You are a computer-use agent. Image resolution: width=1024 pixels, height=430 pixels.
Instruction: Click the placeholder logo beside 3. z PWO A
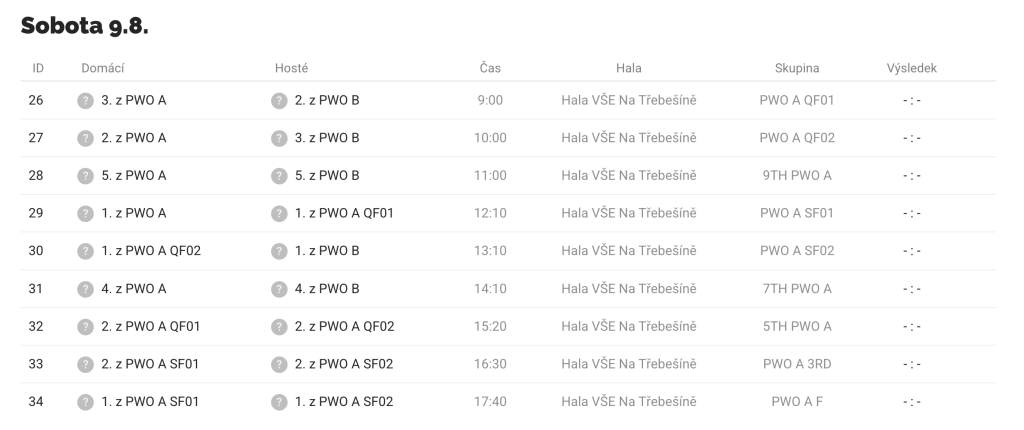click(86, 101)
